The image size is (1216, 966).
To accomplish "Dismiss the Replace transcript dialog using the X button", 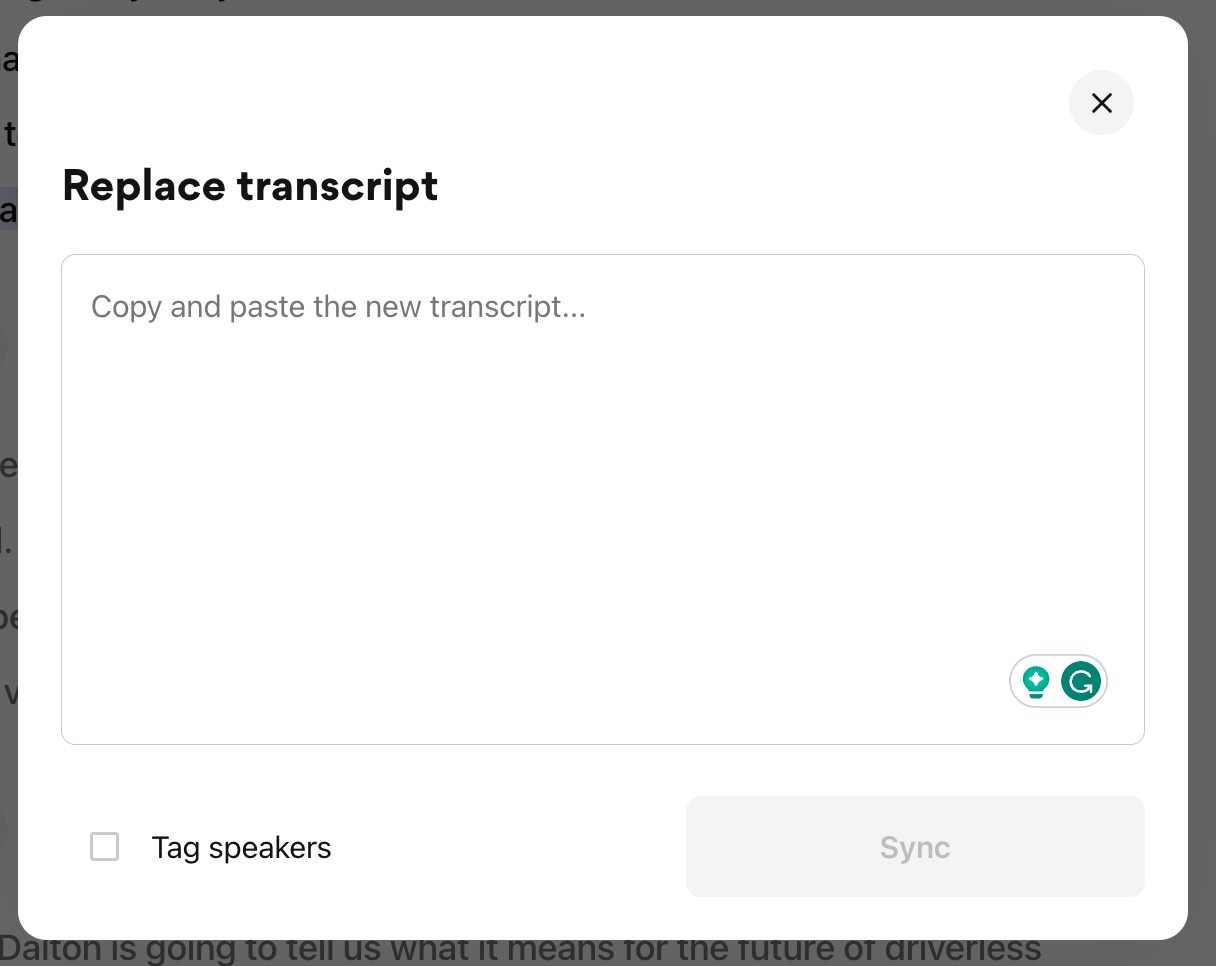I will [x=1101, y=103].
